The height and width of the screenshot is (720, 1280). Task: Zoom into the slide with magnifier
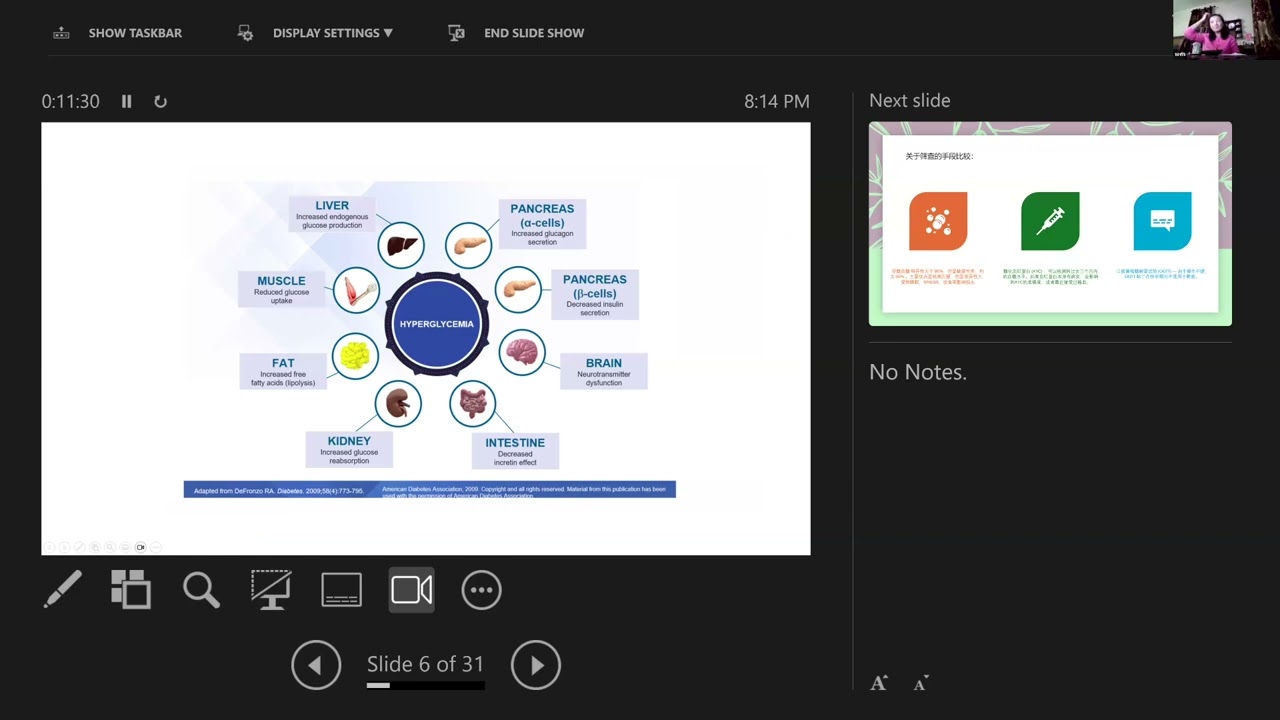click(201, 590)
